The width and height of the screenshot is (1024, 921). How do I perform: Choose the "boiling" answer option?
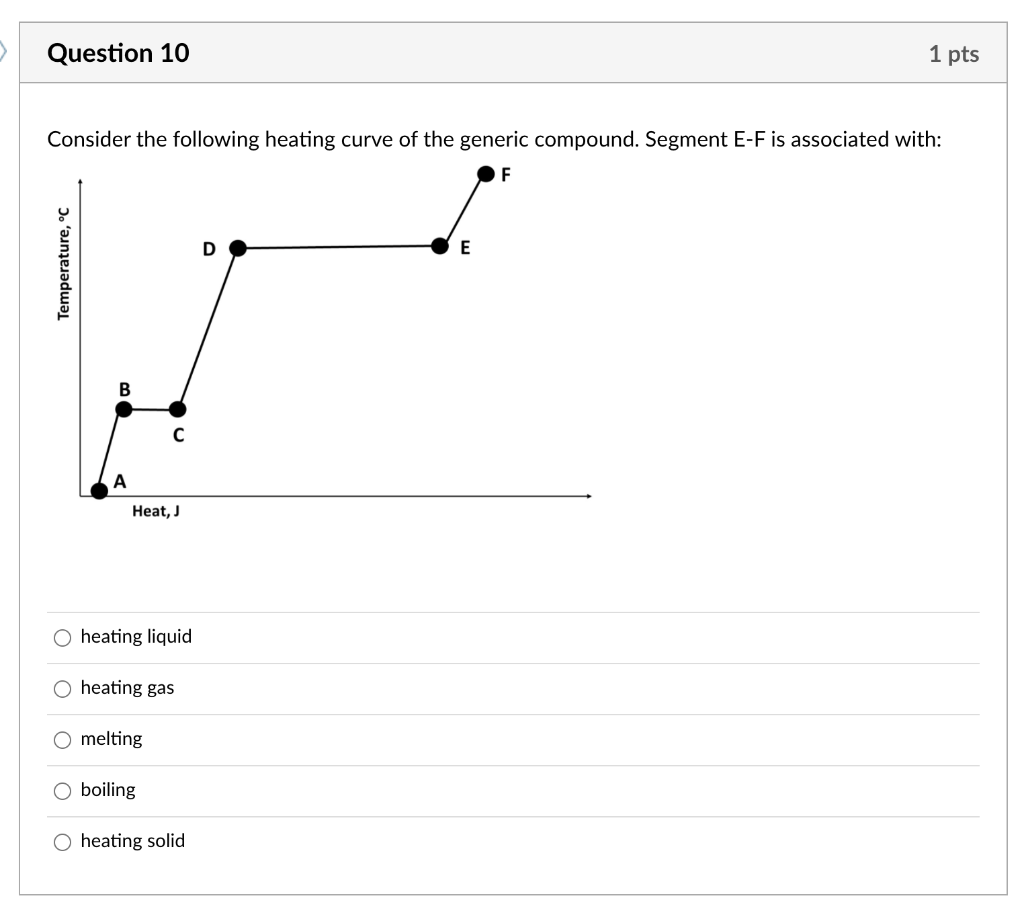(x=62, y=790)
